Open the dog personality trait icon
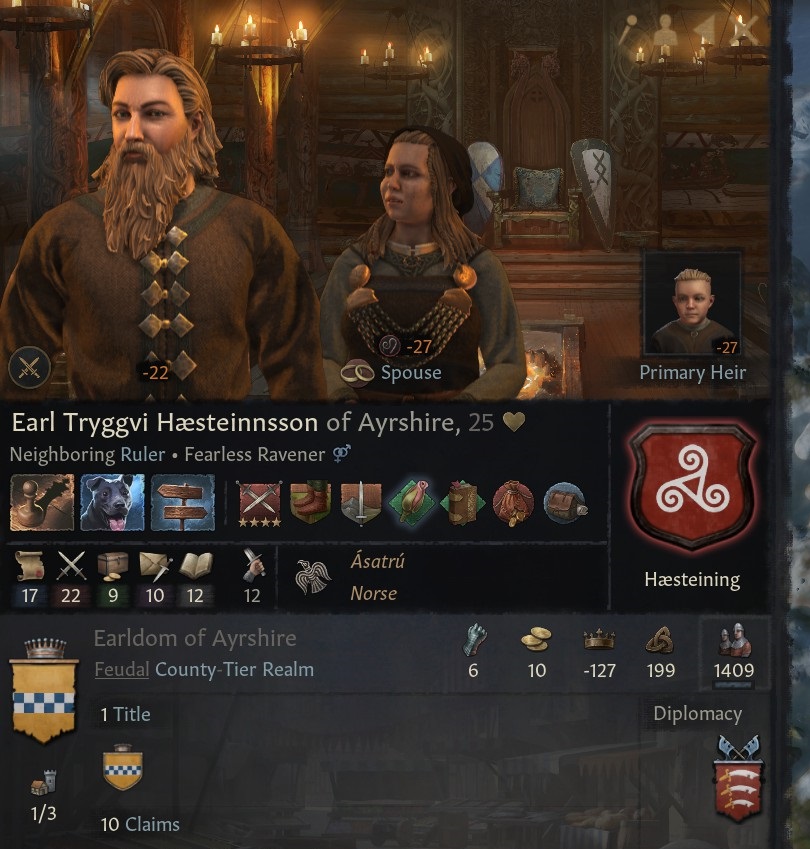 112,502
